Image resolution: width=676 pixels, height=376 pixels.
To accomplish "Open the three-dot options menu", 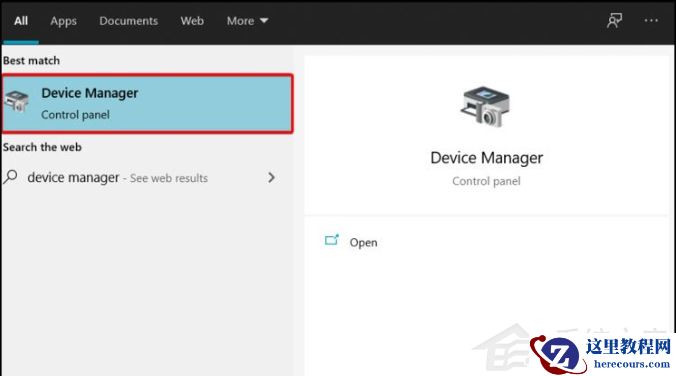I will click(651, 20).
